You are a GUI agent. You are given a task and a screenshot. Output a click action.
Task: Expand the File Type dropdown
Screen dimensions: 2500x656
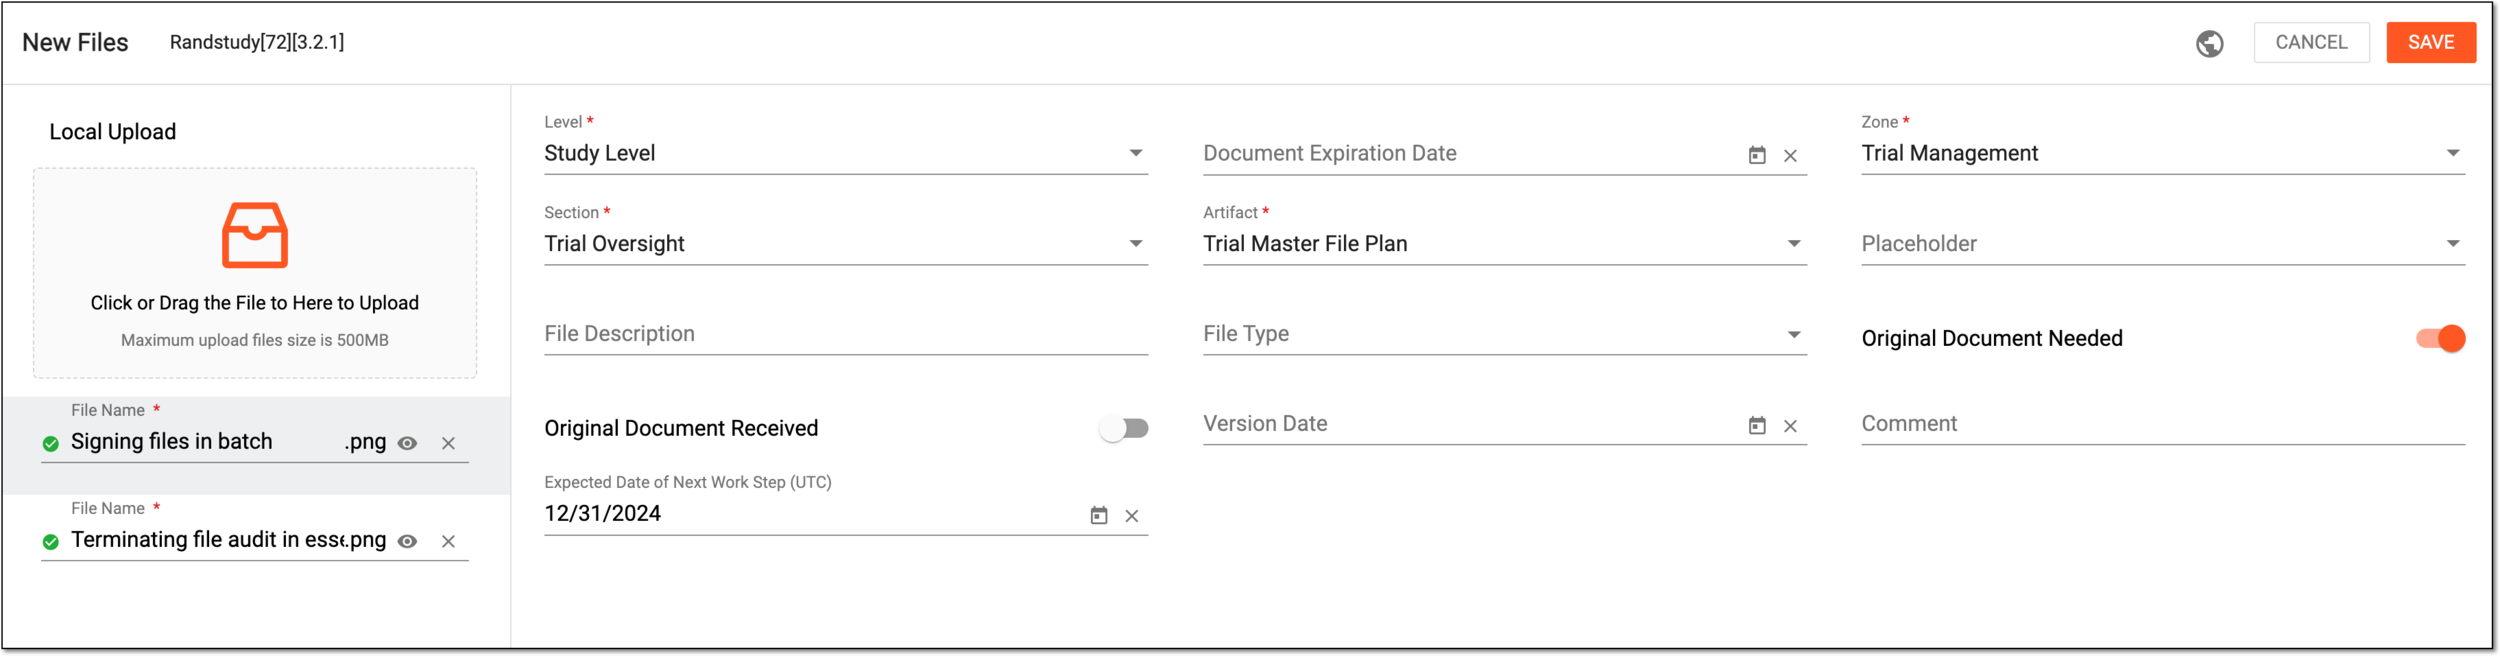[x=1504, y=334]
